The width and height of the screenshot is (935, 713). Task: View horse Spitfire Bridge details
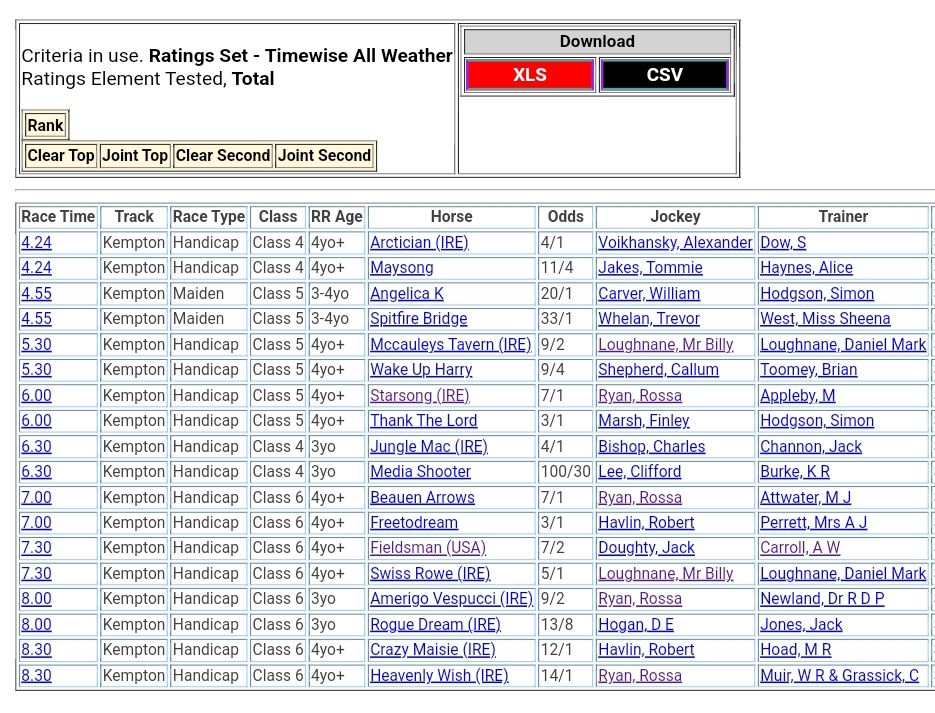pyautogui.click(x=418, y=319)
